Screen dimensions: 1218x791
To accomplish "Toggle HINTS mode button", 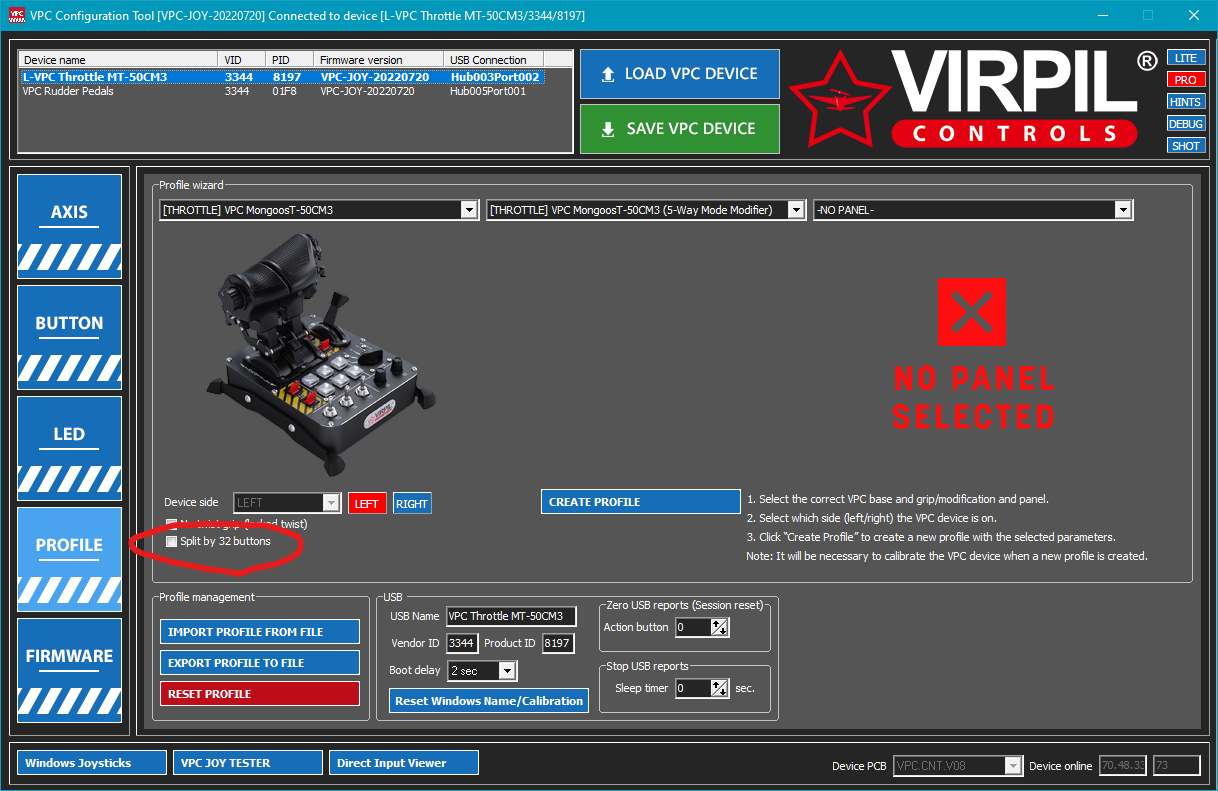I will [1186, 102].
